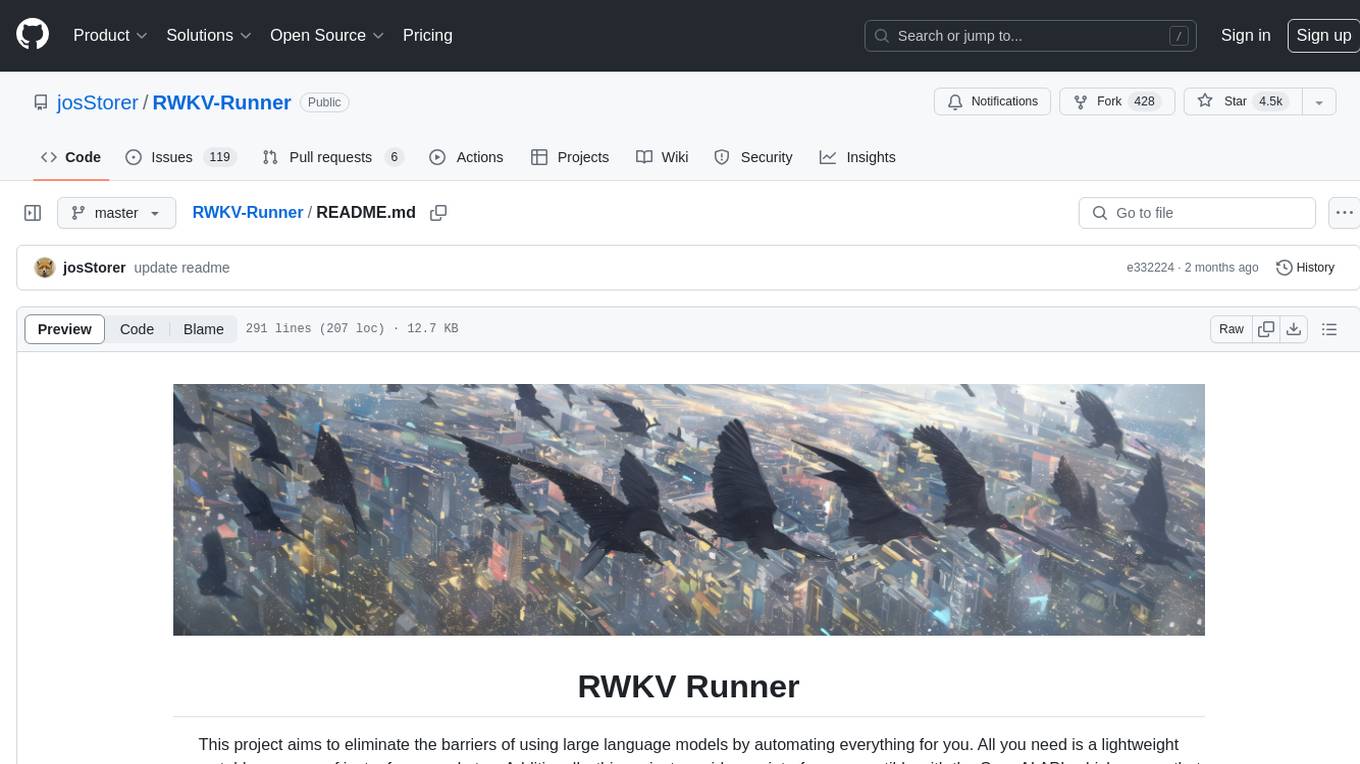
Task: Open the Projects tab
Action: pyautogui.click(x=570, y=157)
